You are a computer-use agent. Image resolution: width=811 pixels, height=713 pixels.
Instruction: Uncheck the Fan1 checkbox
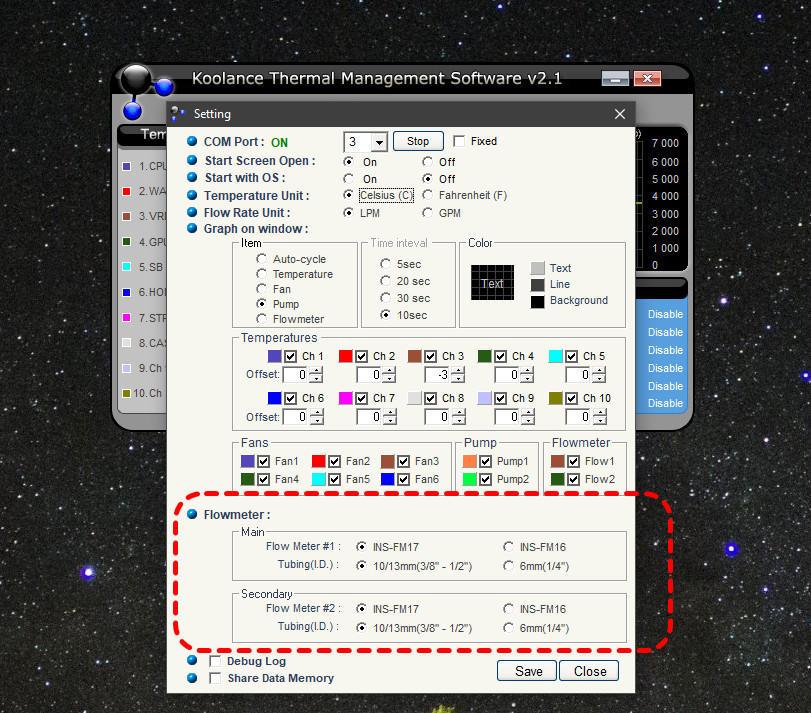[x=263, y=461]
